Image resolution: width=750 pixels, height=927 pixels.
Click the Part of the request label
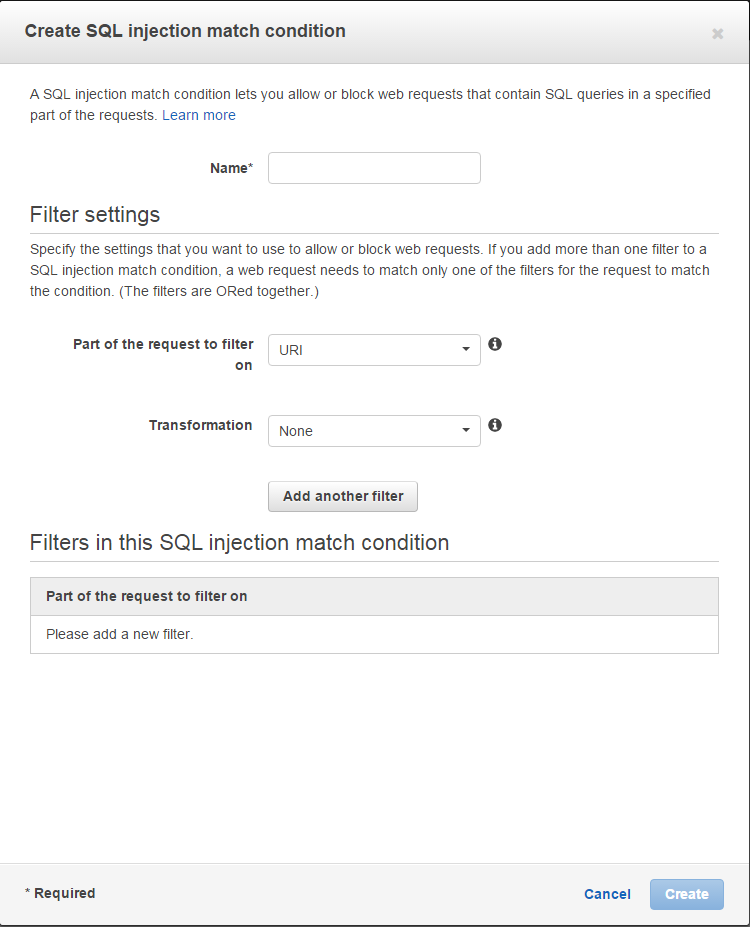tap(163, 355)
